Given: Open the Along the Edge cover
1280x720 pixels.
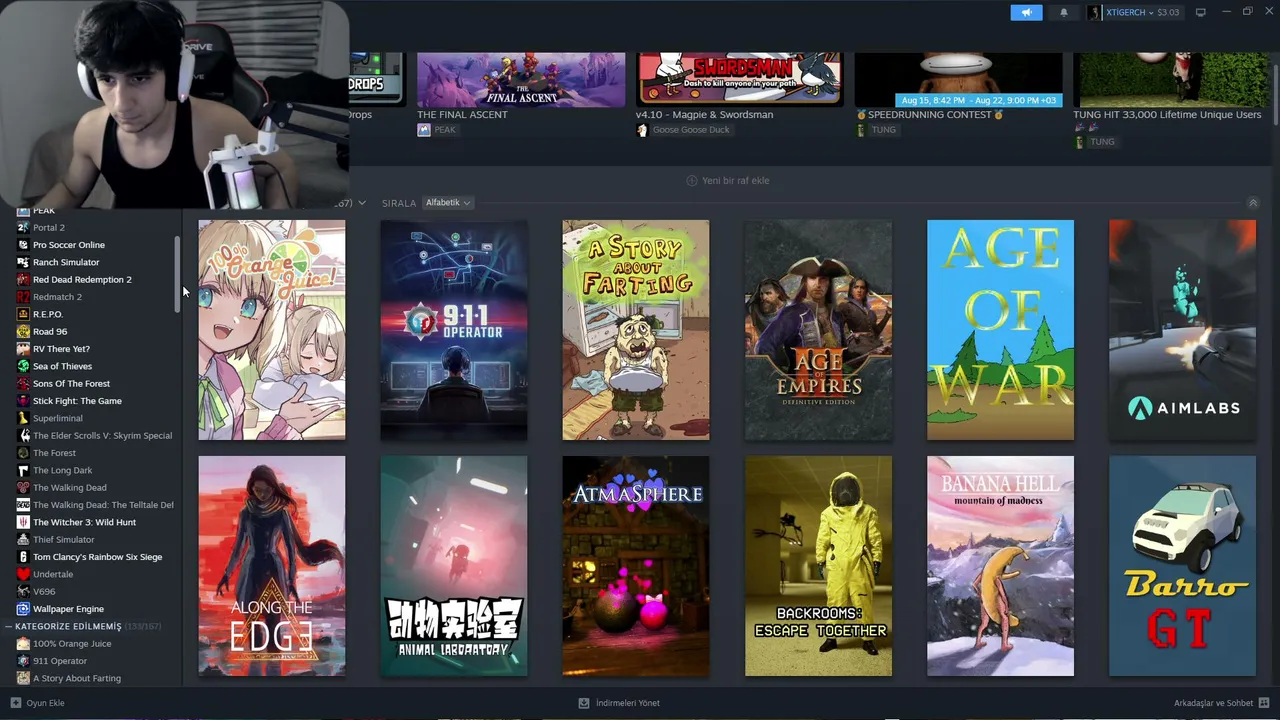Looking at the screenshot, I should [272, 566].
